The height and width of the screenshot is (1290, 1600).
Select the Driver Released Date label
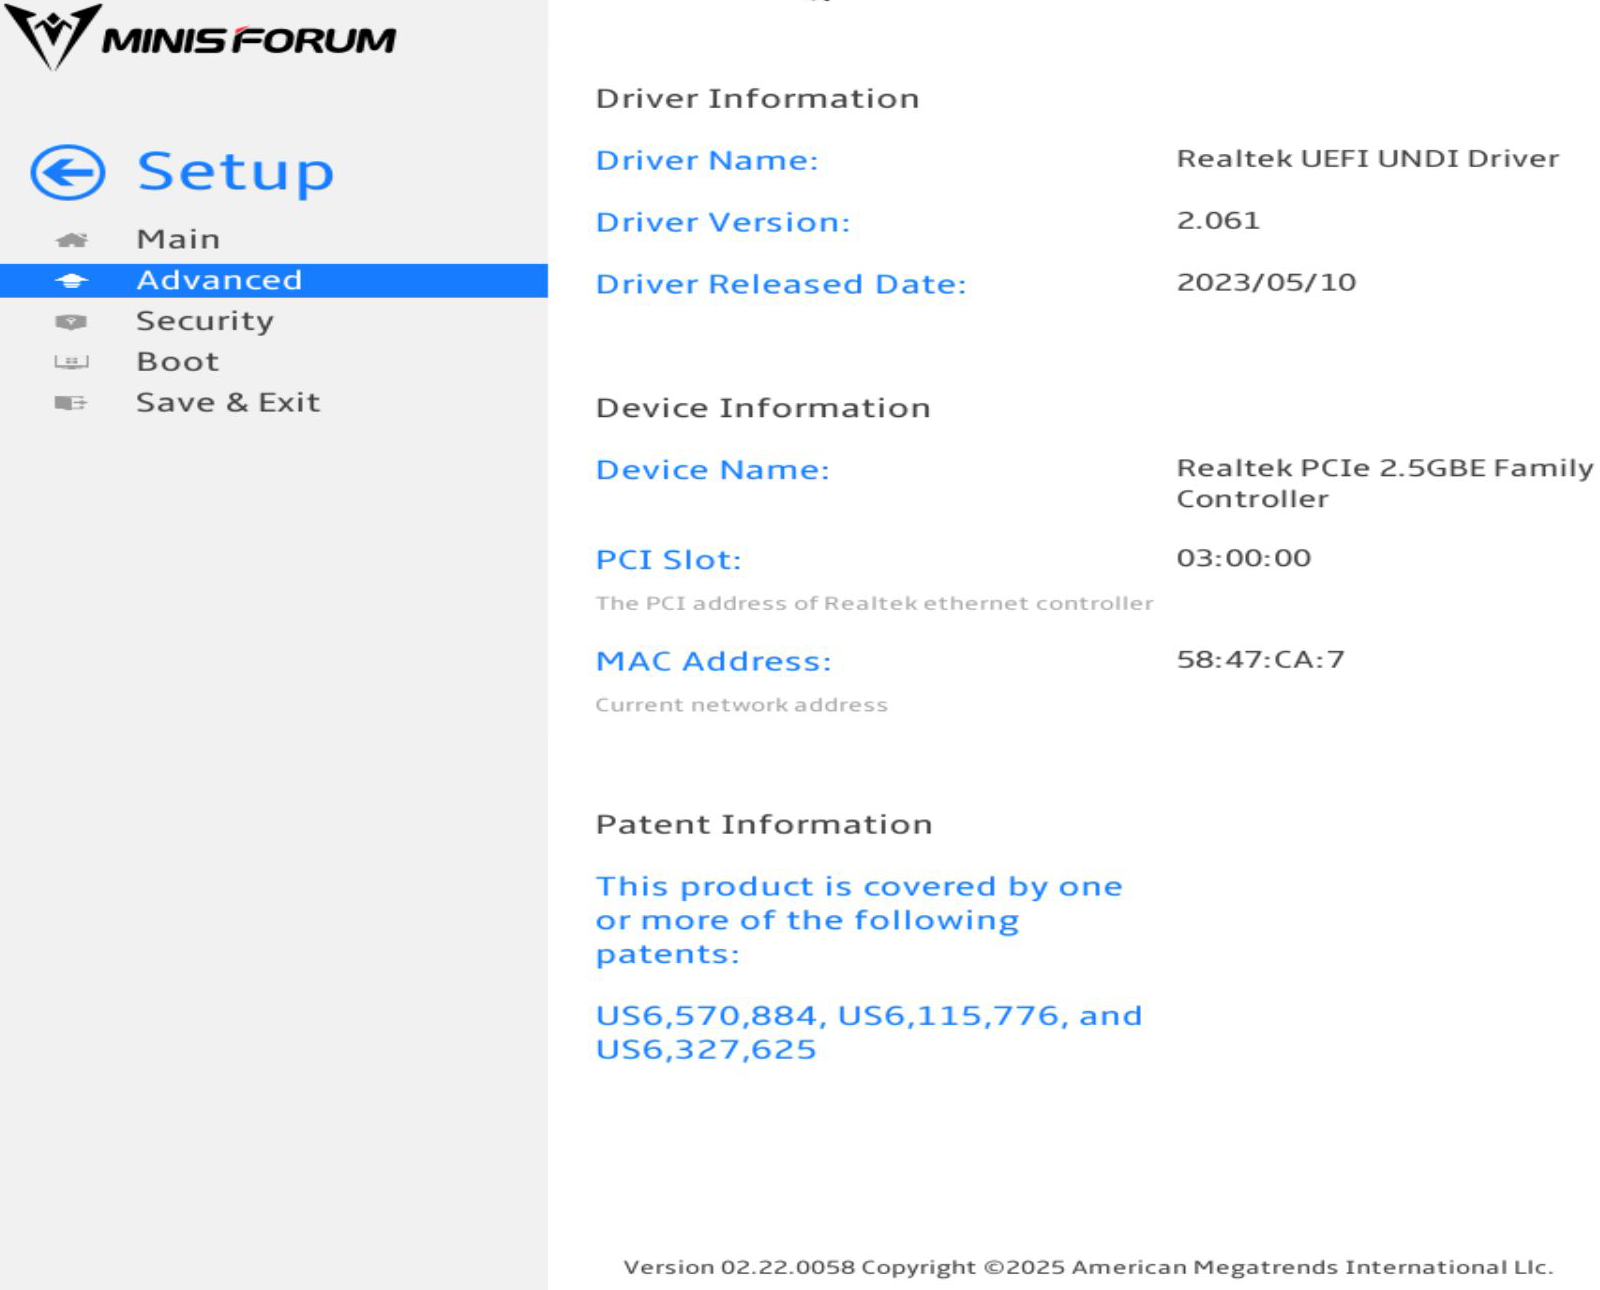coord(781,284)
